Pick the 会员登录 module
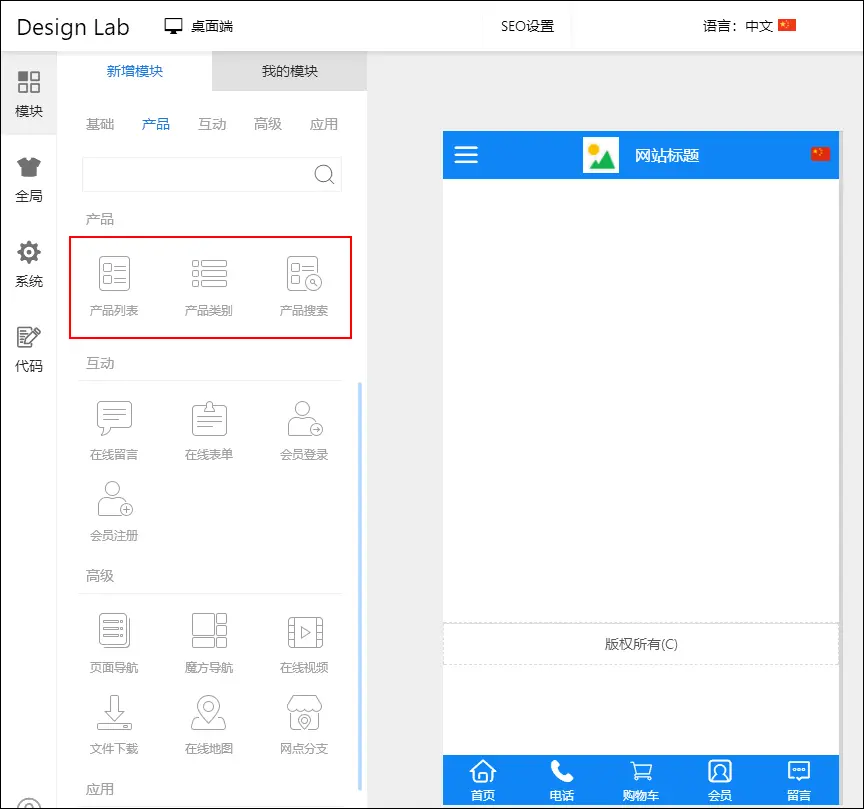The width and height of the screenshot is (864, 809). [x=303, y=419]
